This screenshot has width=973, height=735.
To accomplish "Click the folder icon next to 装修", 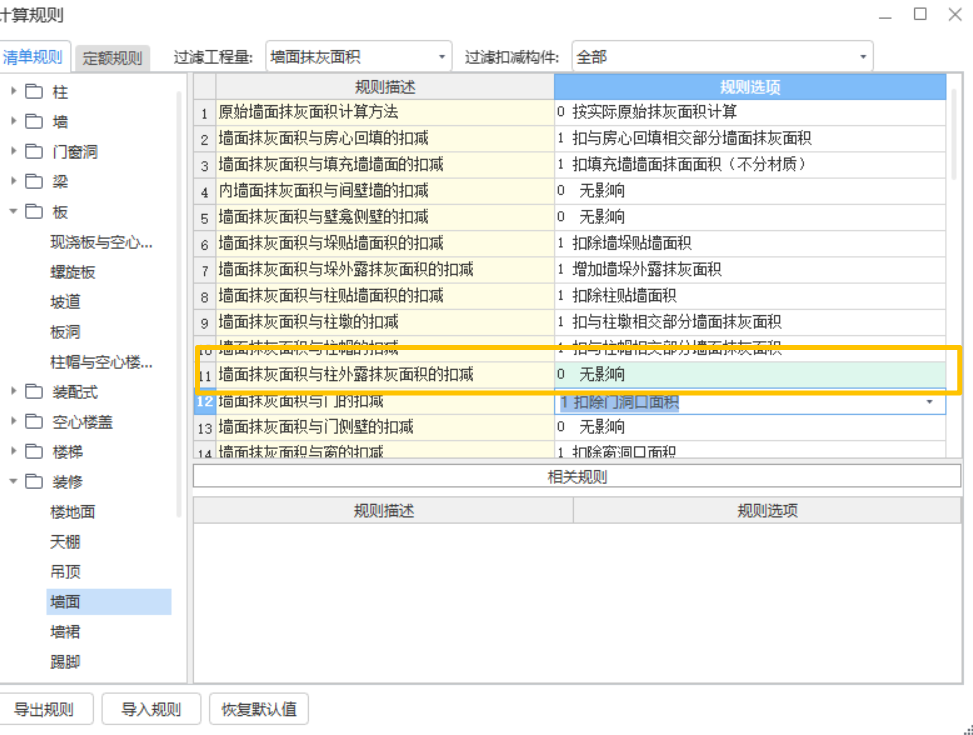I will 34,481.
